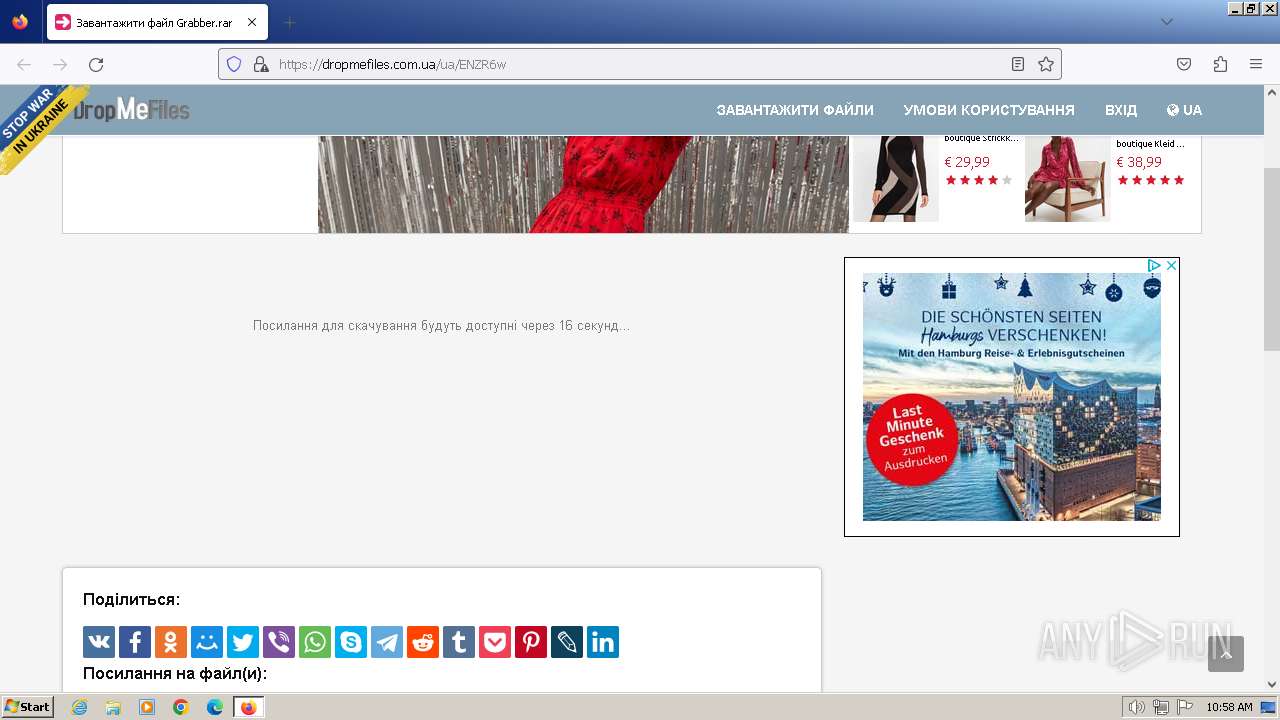
Task: Click the page vertical scrollbar thumb
Action: [x=1271, y=260]
